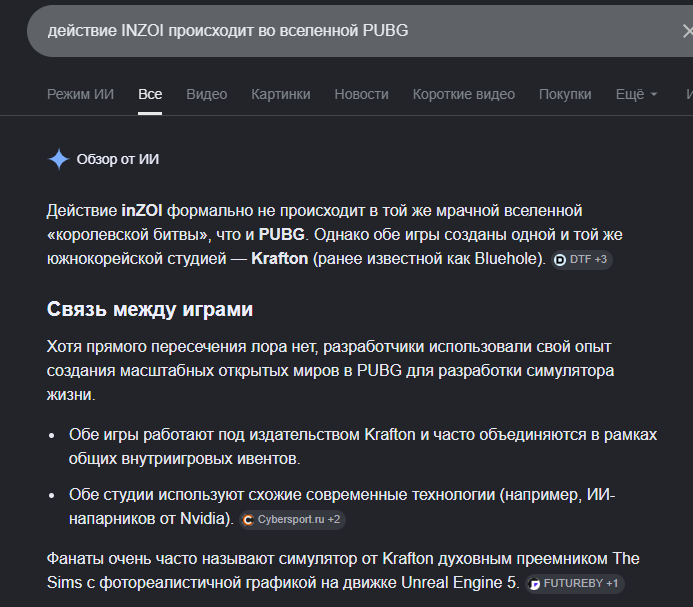Click the blue AI overview sparkle icon
Screen dimensions: 693x607
58,159
